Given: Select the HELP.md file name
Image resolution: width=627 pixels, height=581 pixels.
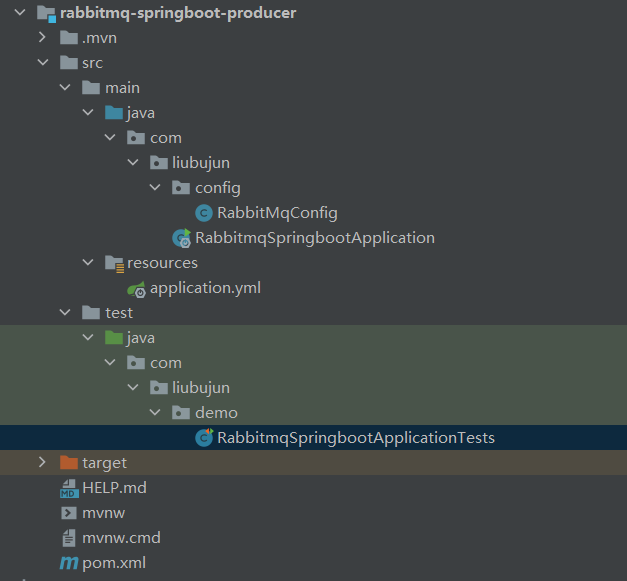Looking at the screenshot, I should pyautogui.click(x=114, y=488).
